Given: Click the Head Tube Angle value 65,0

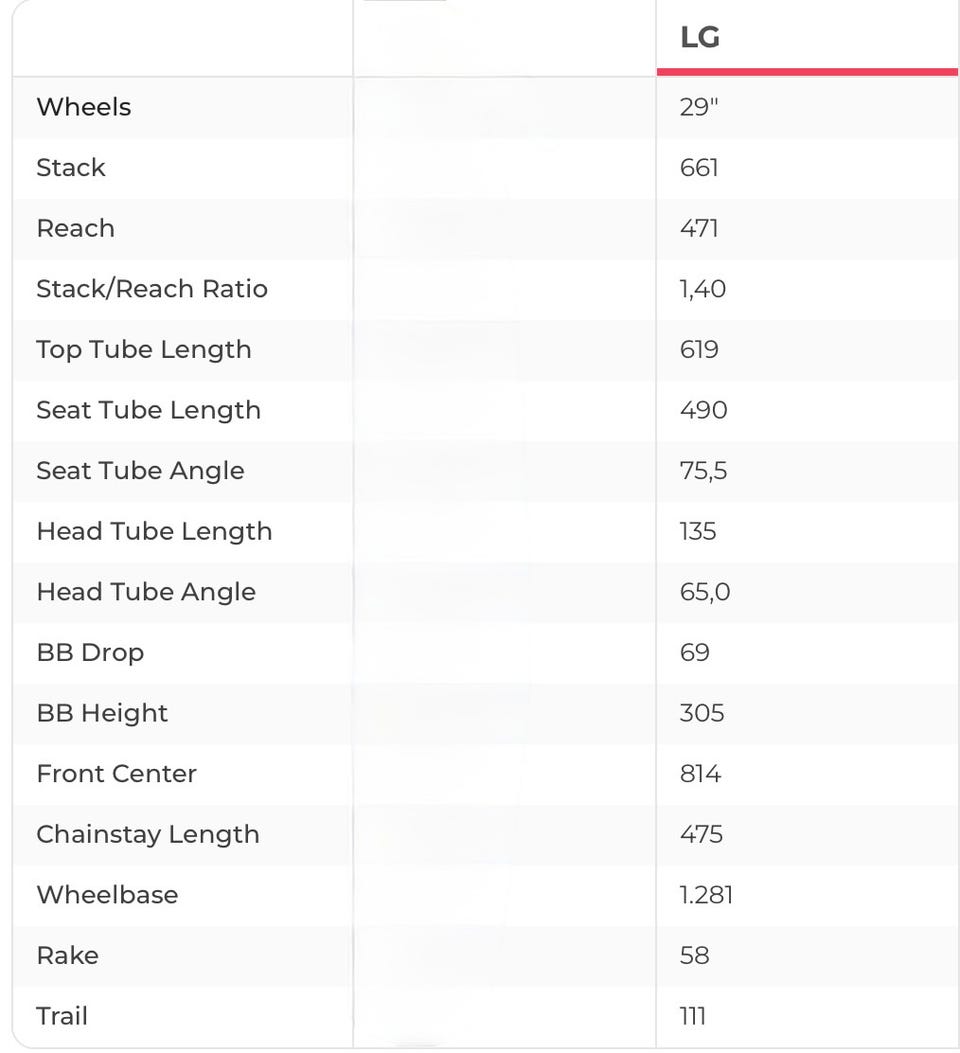Looking at the screenshot, I should click(x=705, y=592).
